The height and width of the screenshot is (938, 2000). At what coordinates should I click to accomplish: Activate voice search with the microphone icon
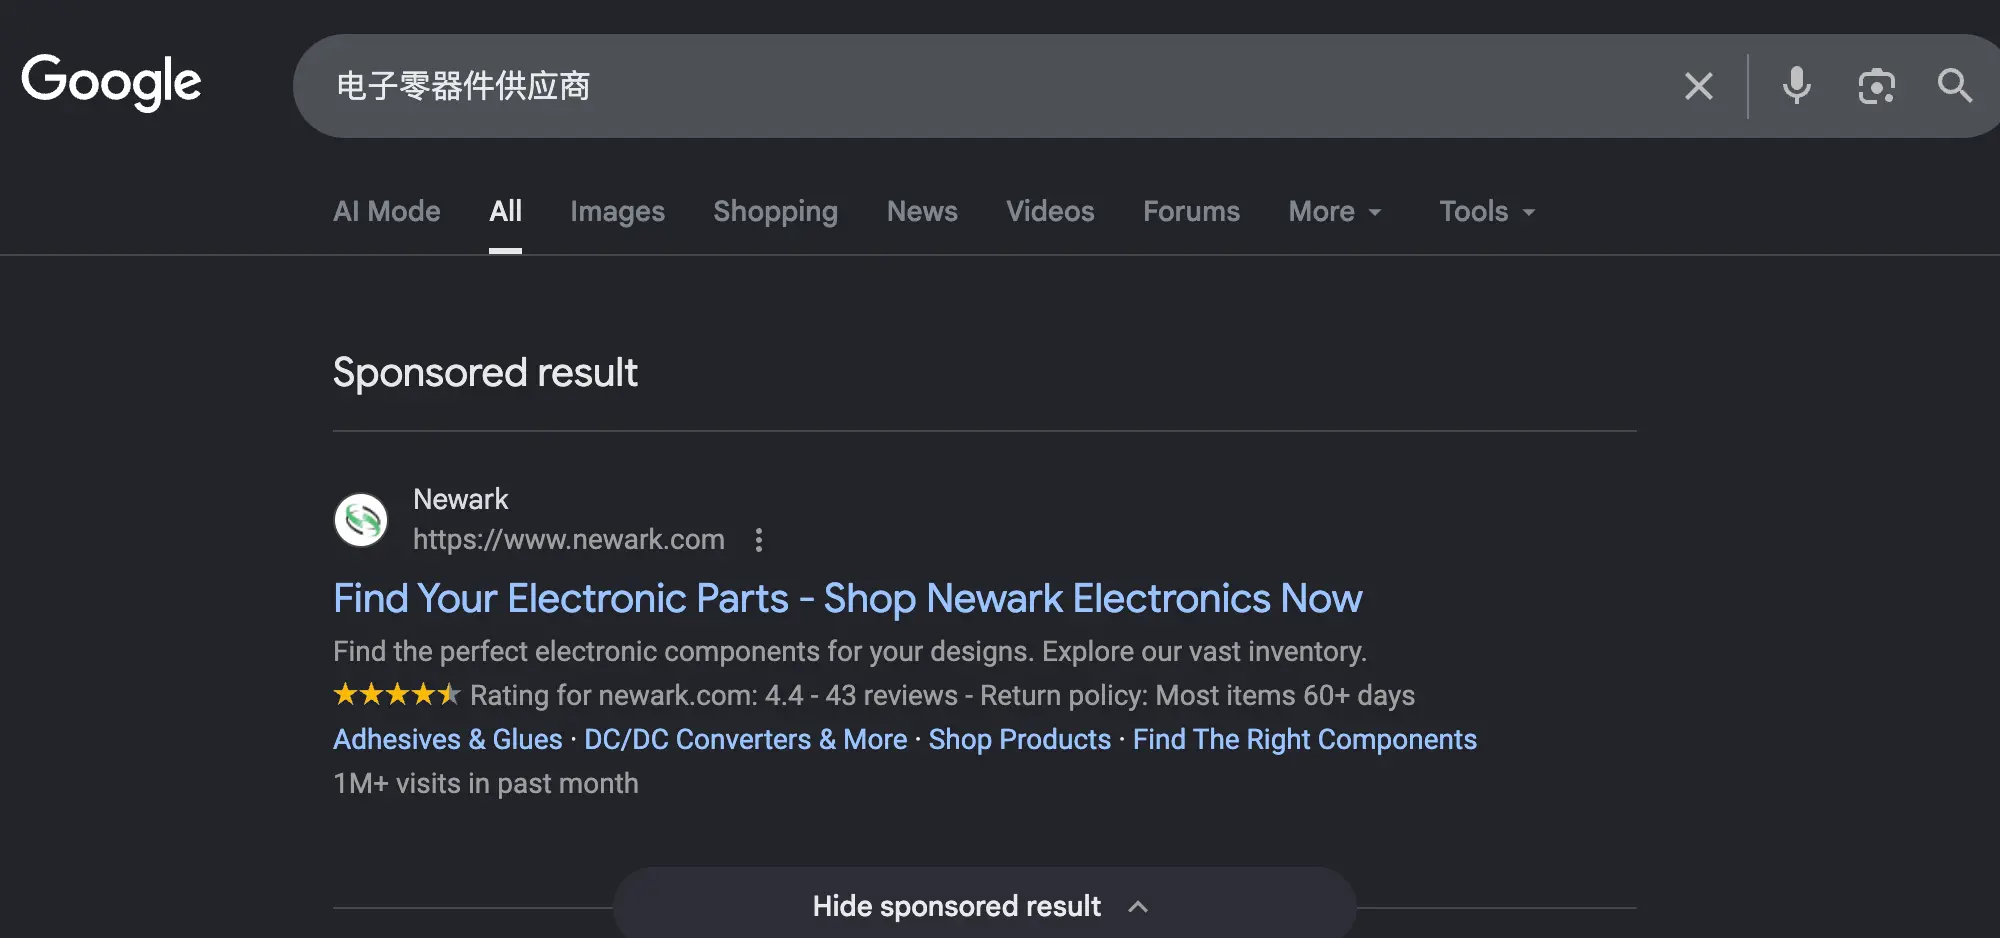pos(1797,86)
